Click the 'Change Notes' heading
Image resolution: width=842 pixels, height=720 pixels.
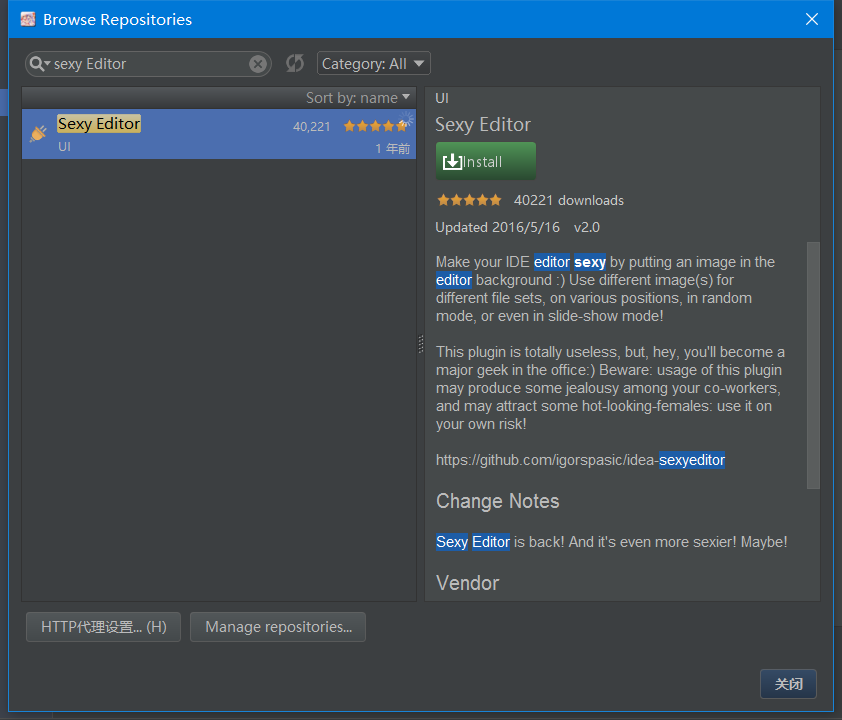click(x=497, y=501)
